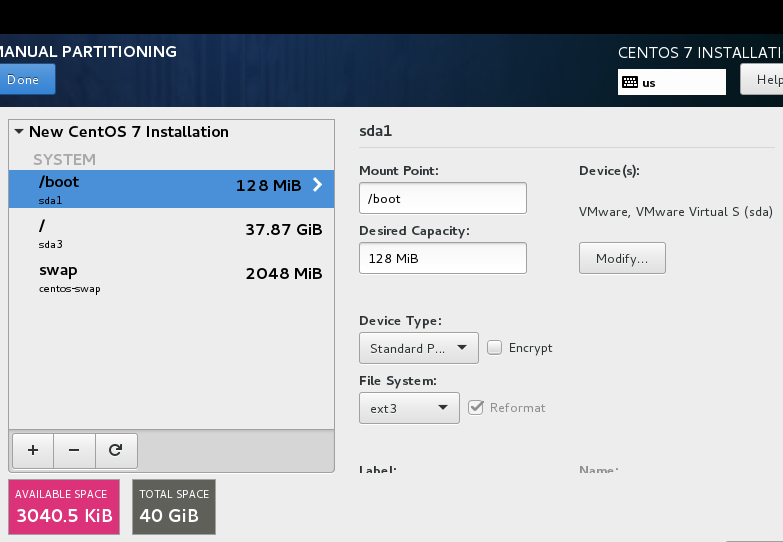
Task: Click the Total Space 40 GiB box
Action: pos(174,507)
